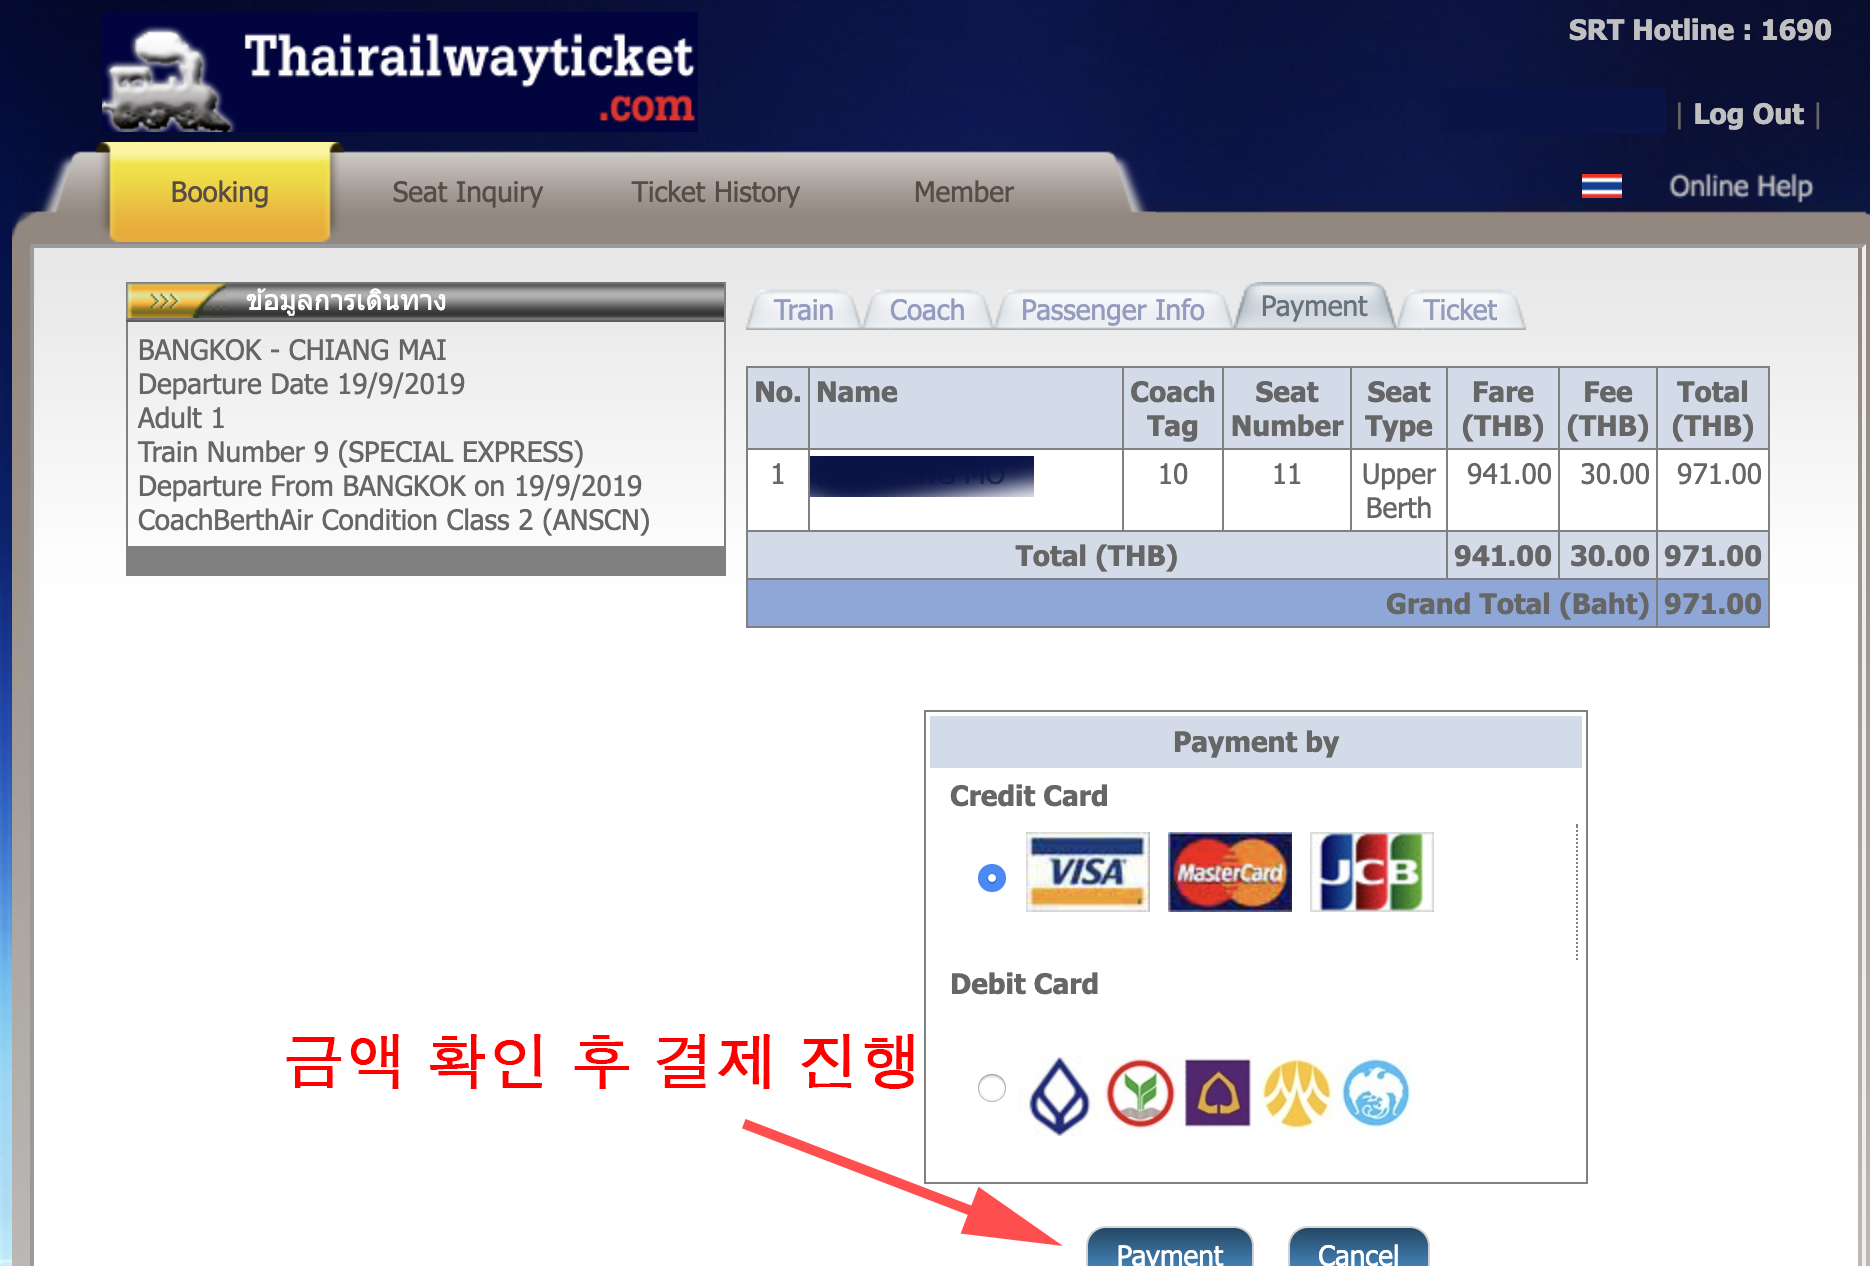Click the Log Out link
This screenshot has width=1870, height=1266.
click(x=1748, y=114)
